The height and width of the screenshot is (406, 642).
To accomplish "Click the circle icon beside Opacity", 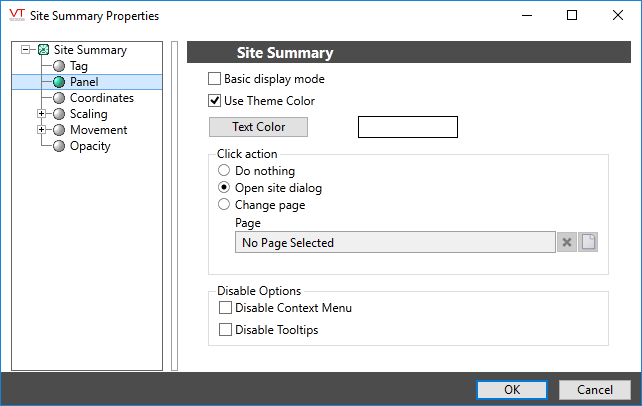I will click(59, 146).
